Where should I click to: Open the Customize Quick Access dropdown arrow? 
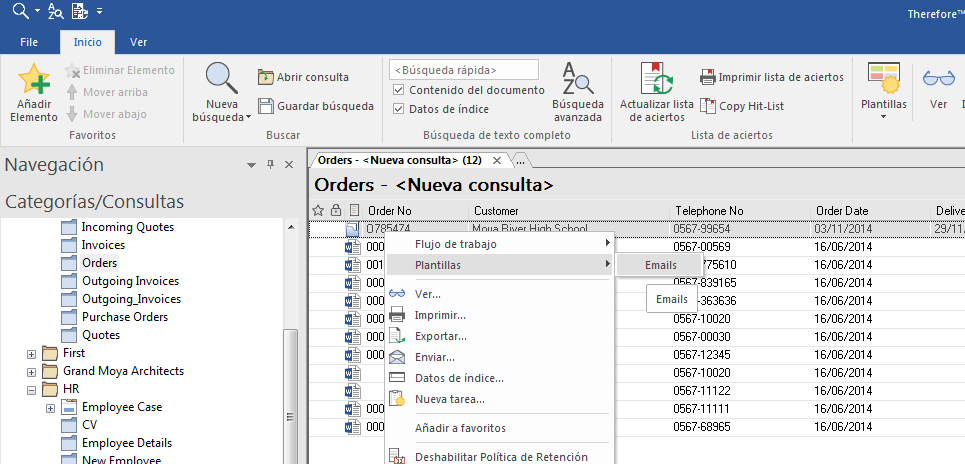tap(100, 11)
